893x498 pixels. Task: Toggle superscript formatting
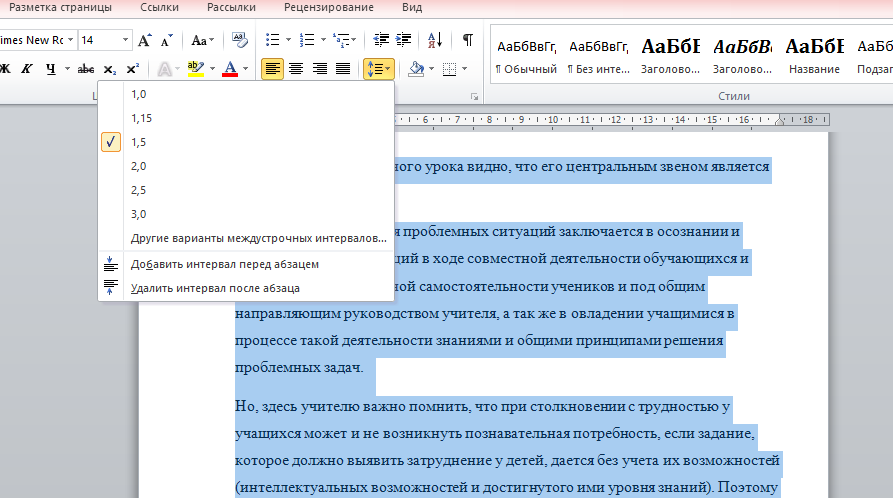[x=132, y=69]
